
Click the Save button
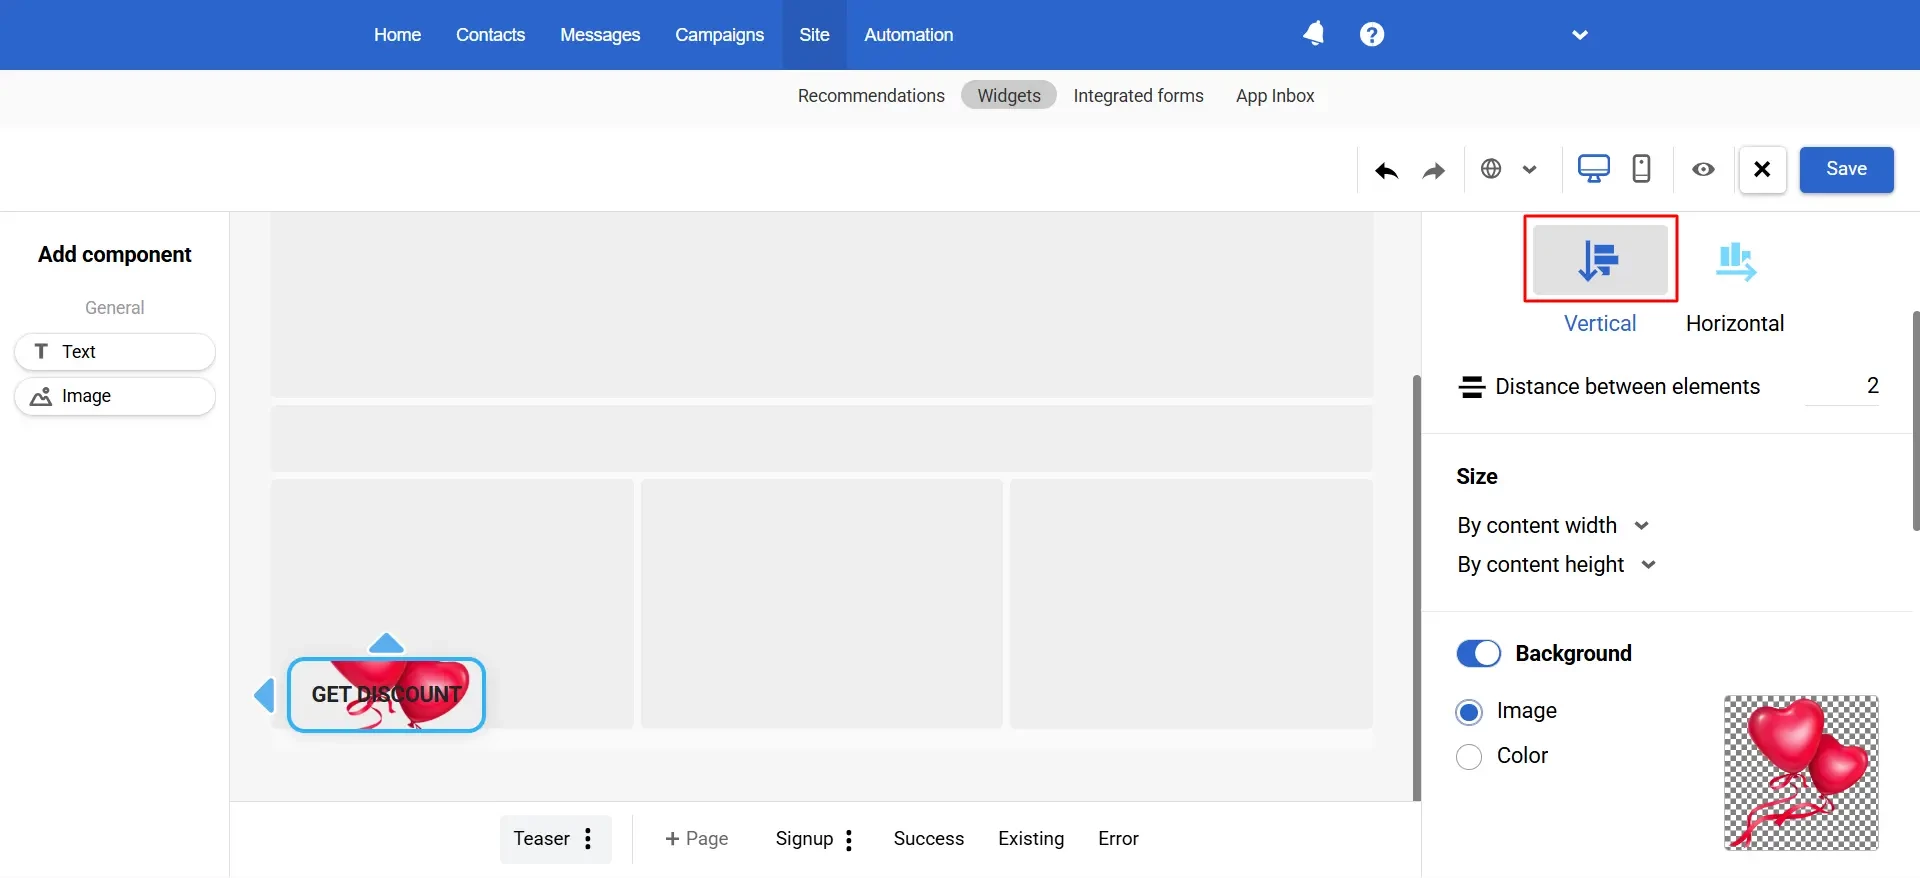(1846, 169)
